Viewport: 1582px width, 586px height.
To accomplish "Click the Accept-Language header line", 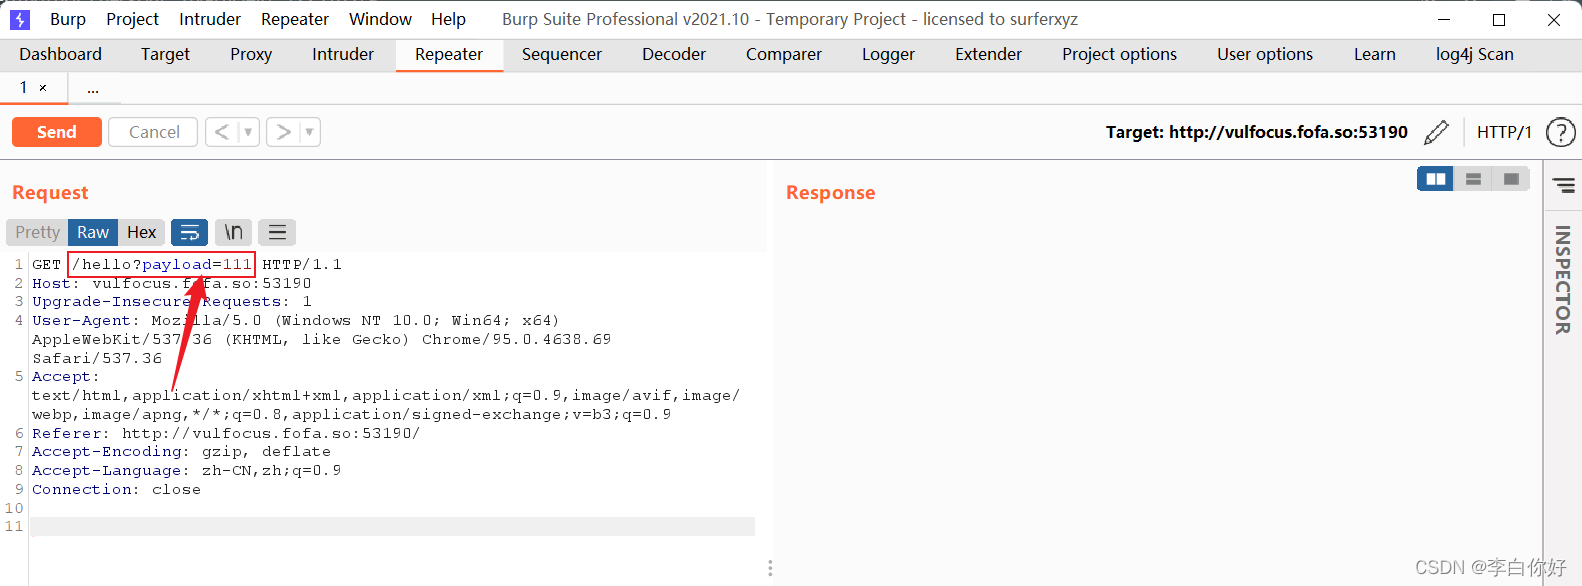I will [x=186, y=471].
